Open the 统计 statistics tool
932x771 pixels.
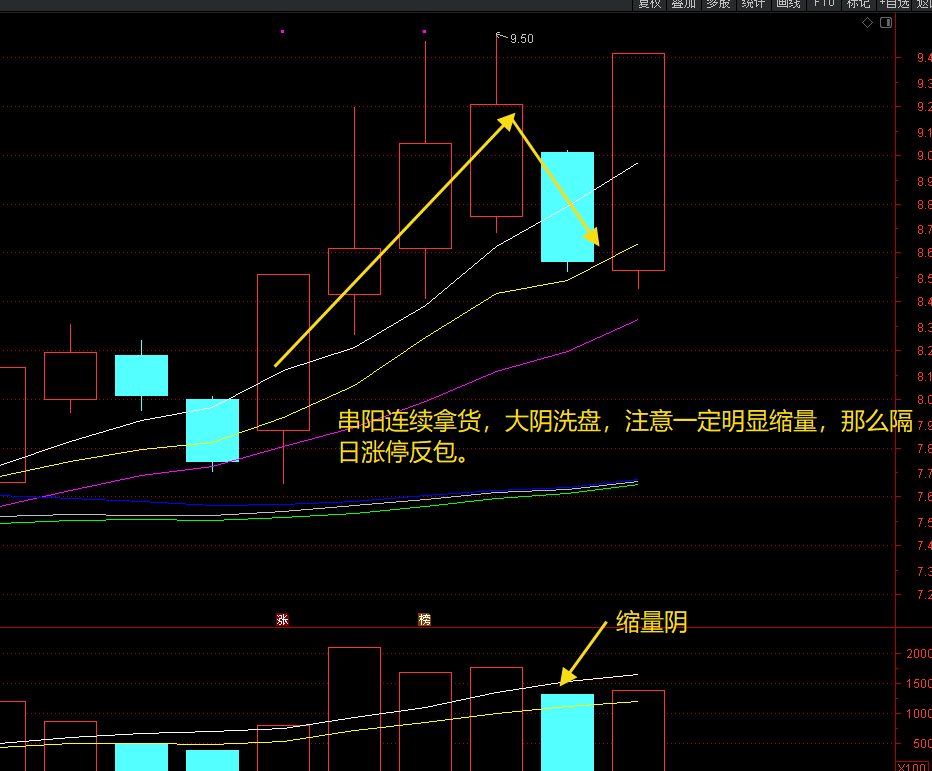[753, 4]
